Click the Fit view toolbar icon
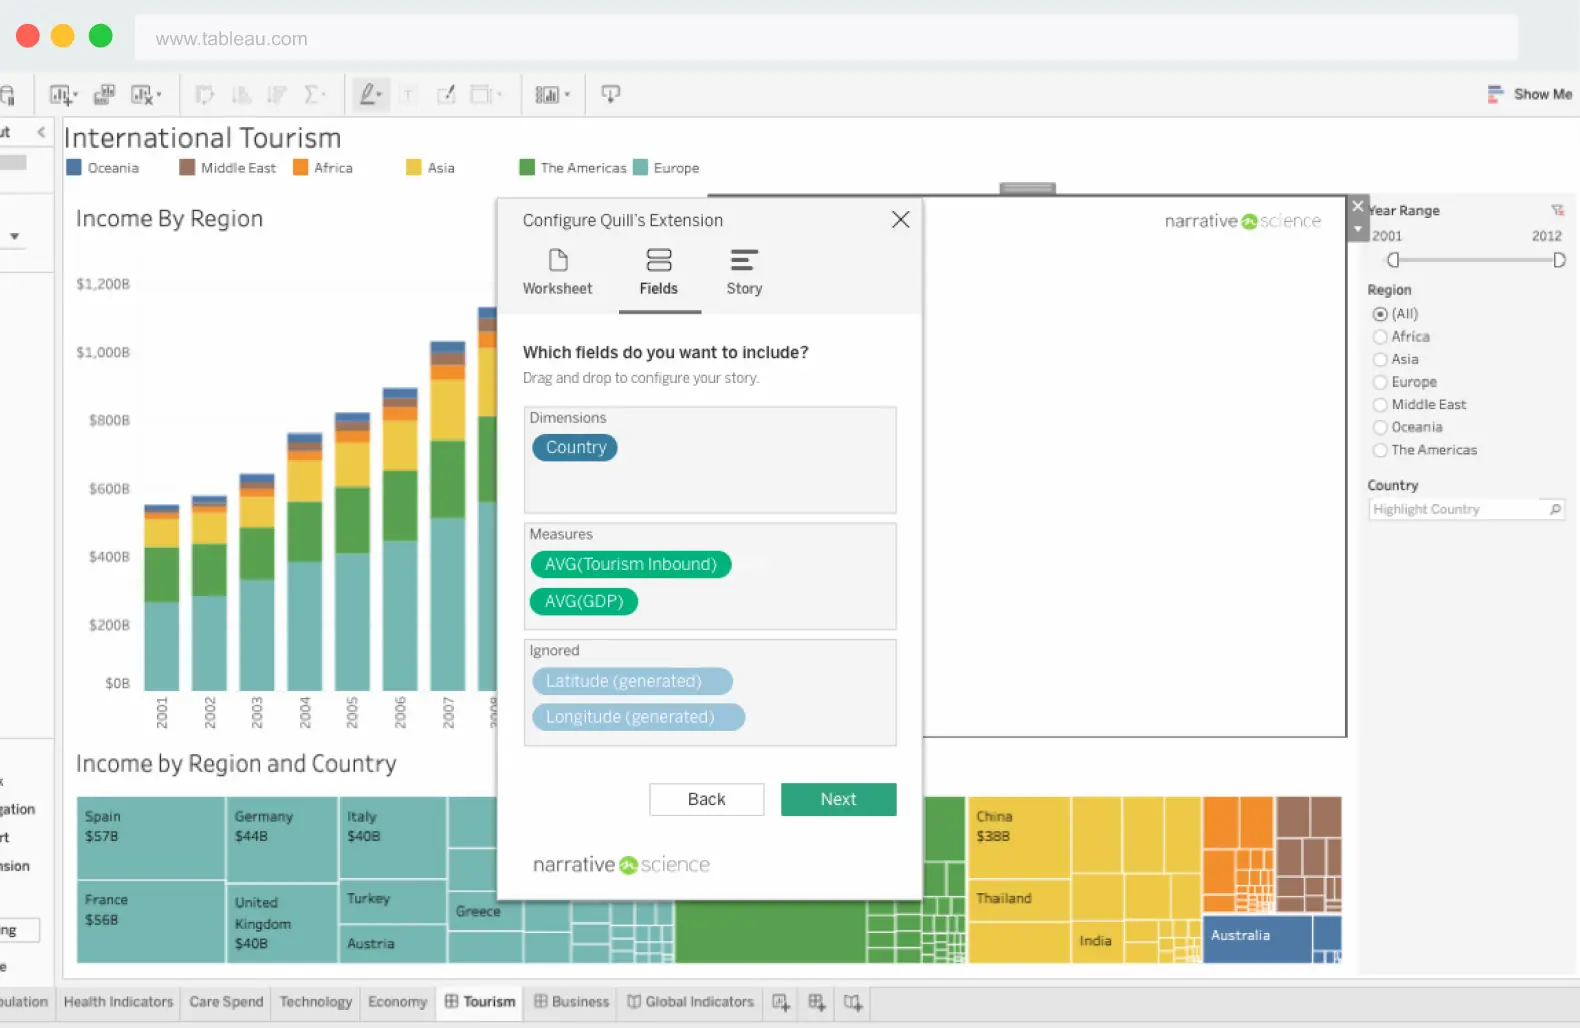This screenshot has width=1580, height=1028. click(x=482, y=94)
